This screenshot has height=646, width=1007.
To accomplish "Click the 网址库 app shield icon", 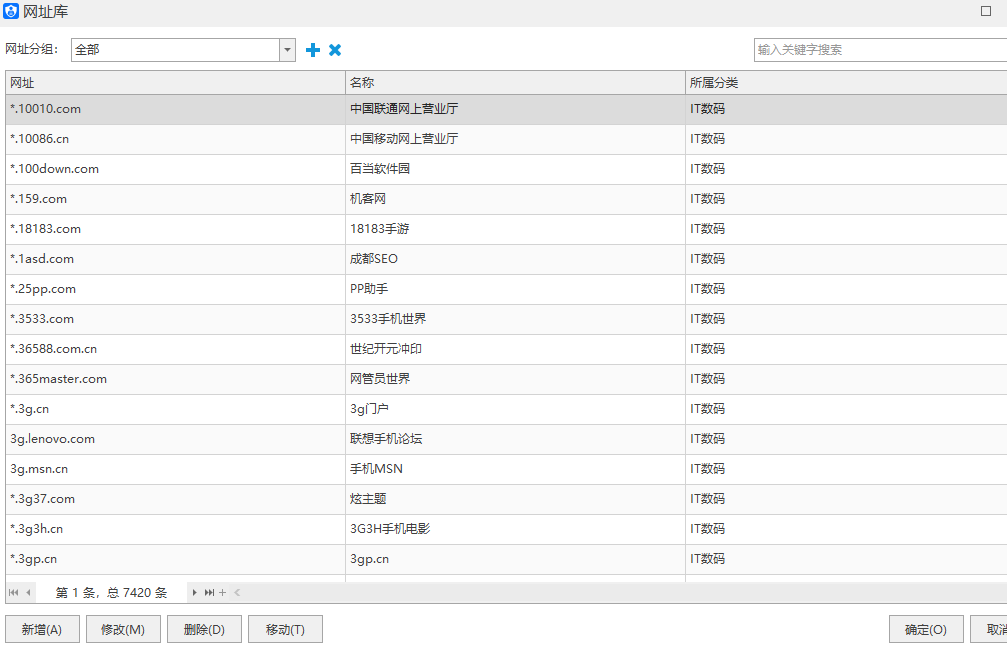I will pyautogui.click(x=11, y=11).
